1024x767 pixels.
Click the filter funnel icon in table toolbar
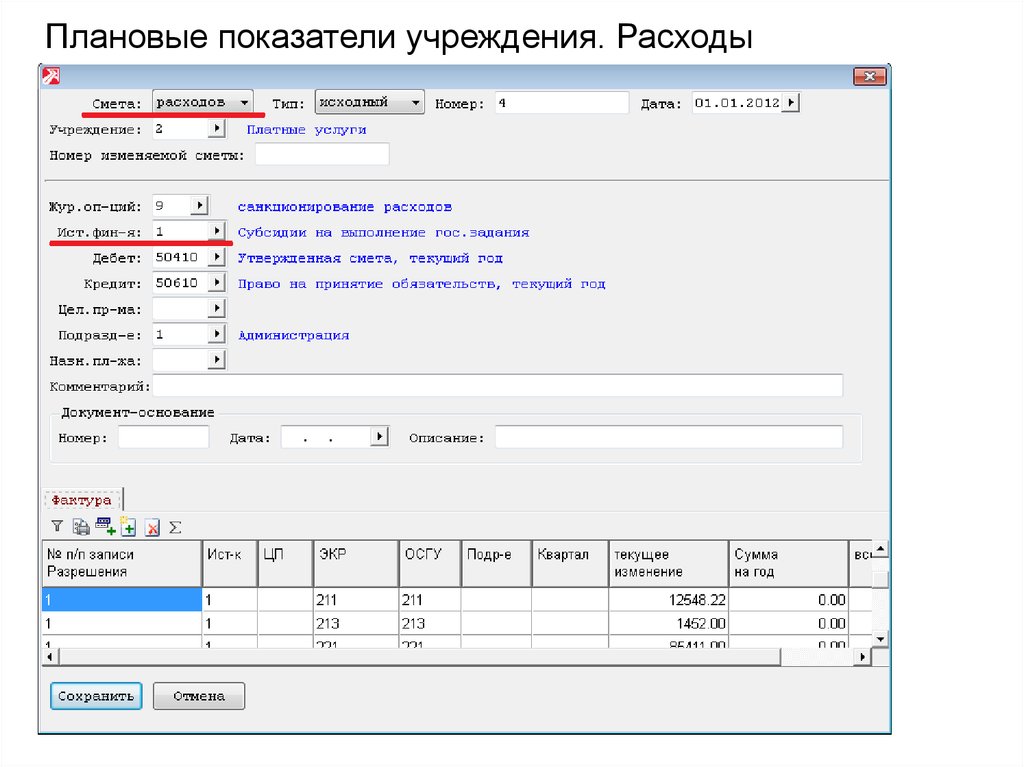click(x=57, y=526)
